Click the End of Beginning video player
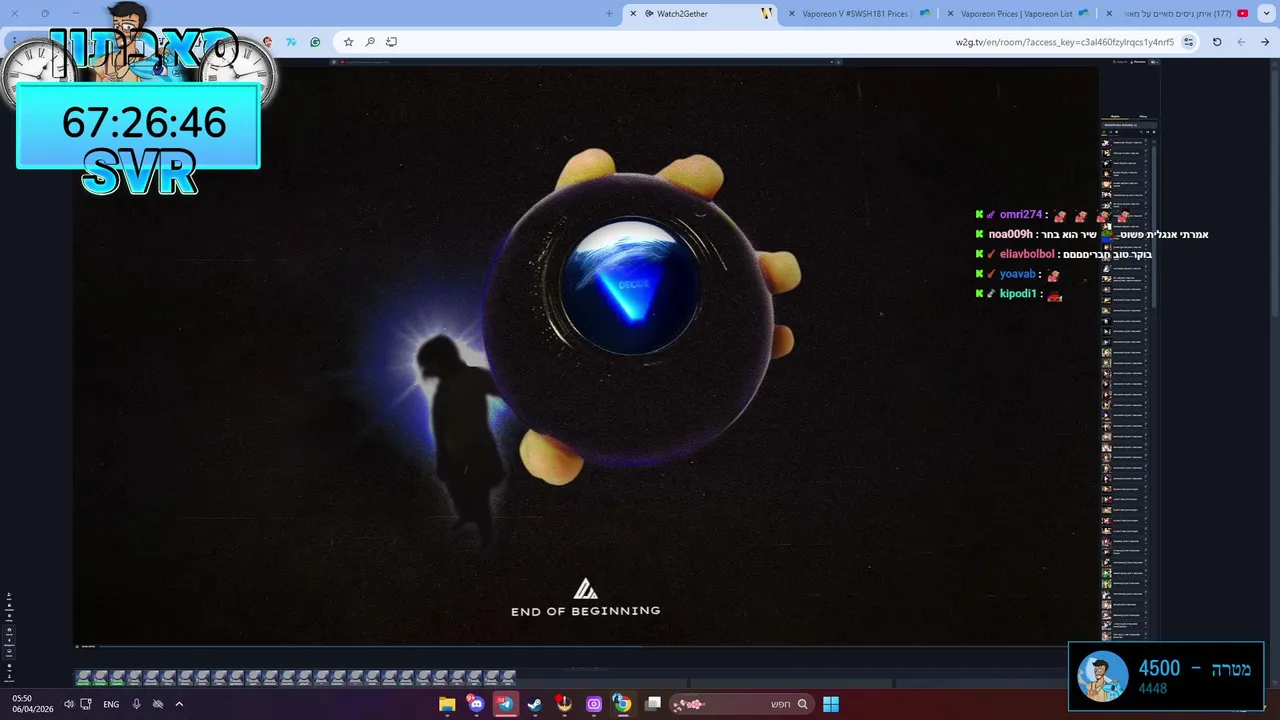The width and height of the screenshot is (1280, 720). click(586, 355)
